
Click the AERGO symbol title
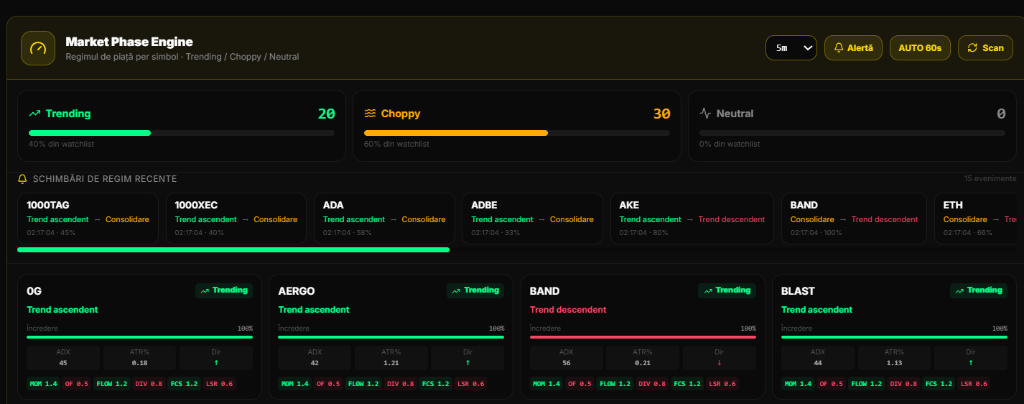click(x=296, y=291)
